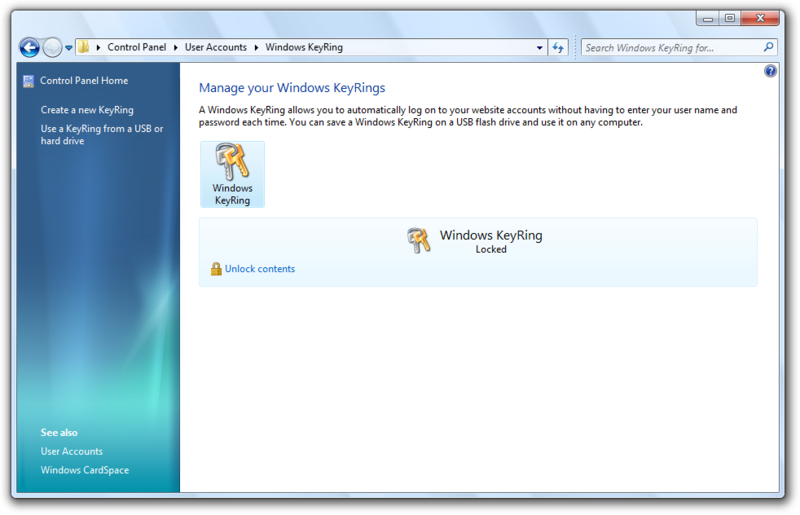Select Windows KeyRing breadcrumb
Image resolution: width=800 pixels, height=515 pixels.
tap(304, 47)
